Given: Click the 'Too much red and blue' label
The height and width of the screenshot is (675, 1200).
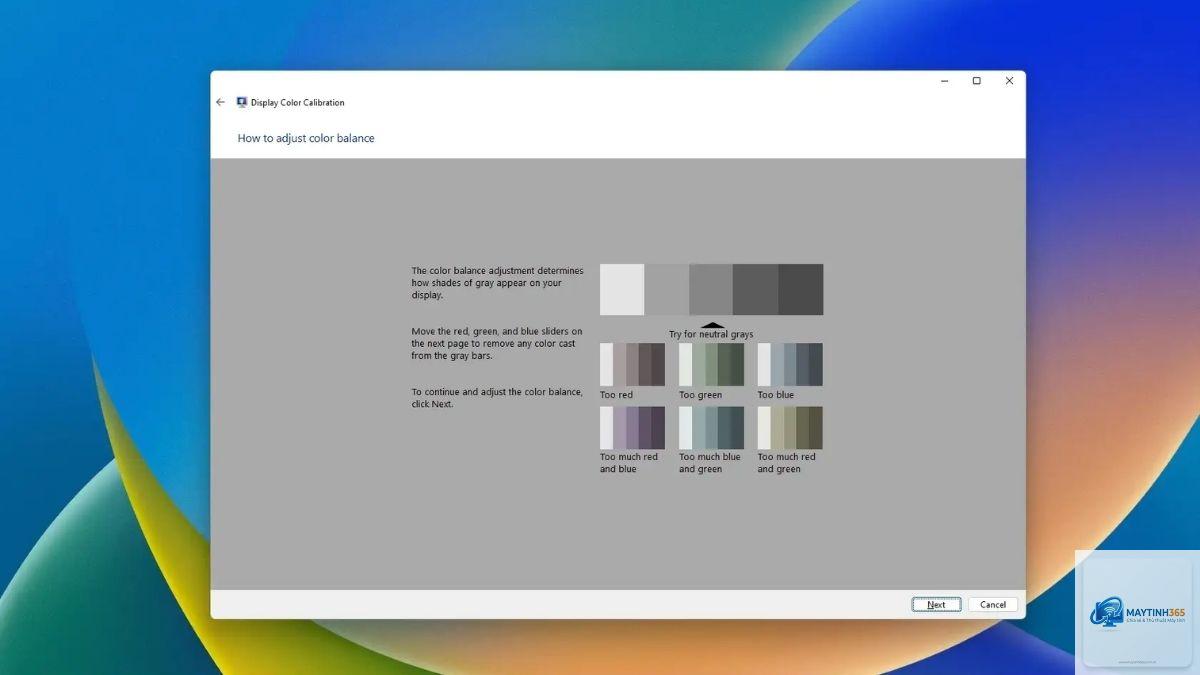Looking at the screenshot, I should pyautogui.click(x=629, y=463).
